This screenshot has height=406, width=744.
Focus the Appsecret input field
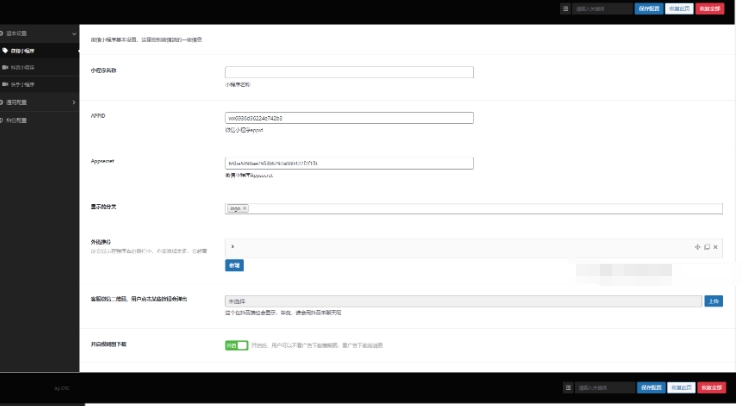pos(349,163)
